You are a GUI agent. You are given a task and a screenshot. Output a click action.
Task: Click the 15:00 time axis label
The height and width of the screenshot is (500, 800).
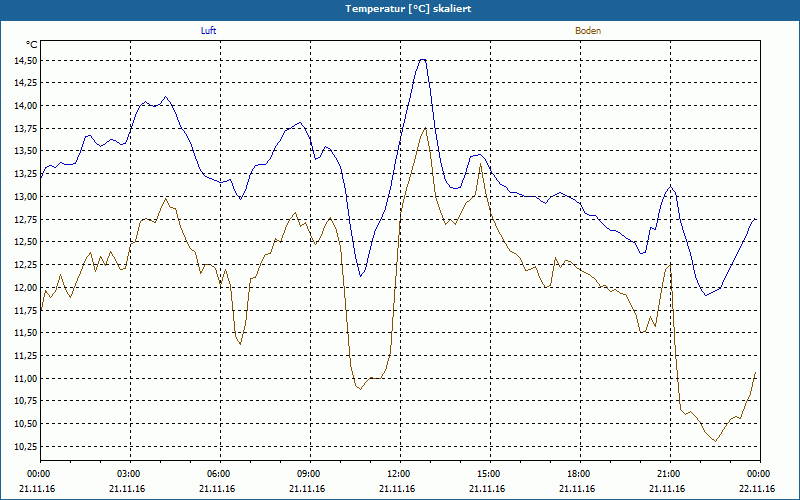click(x=489, y=474)
